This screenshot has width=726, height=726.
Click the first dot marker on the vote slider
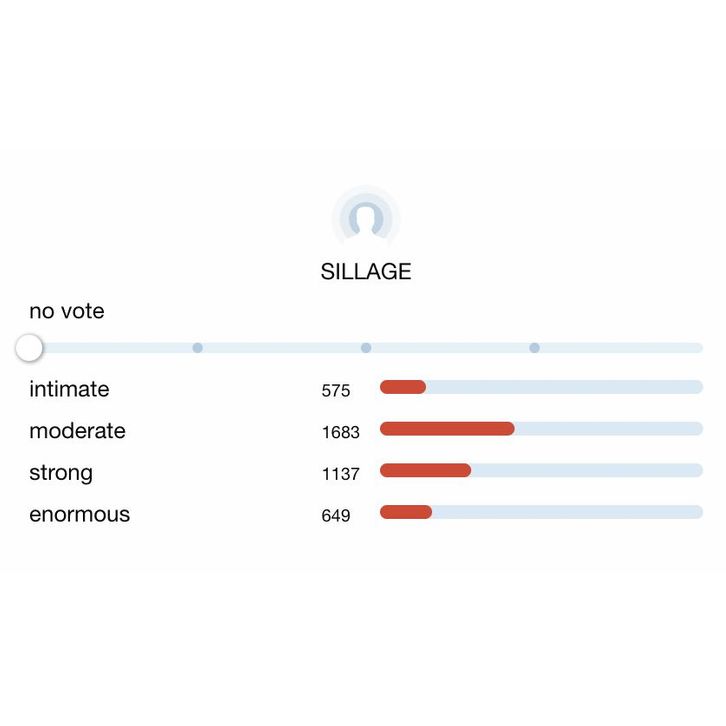point(198,348)
